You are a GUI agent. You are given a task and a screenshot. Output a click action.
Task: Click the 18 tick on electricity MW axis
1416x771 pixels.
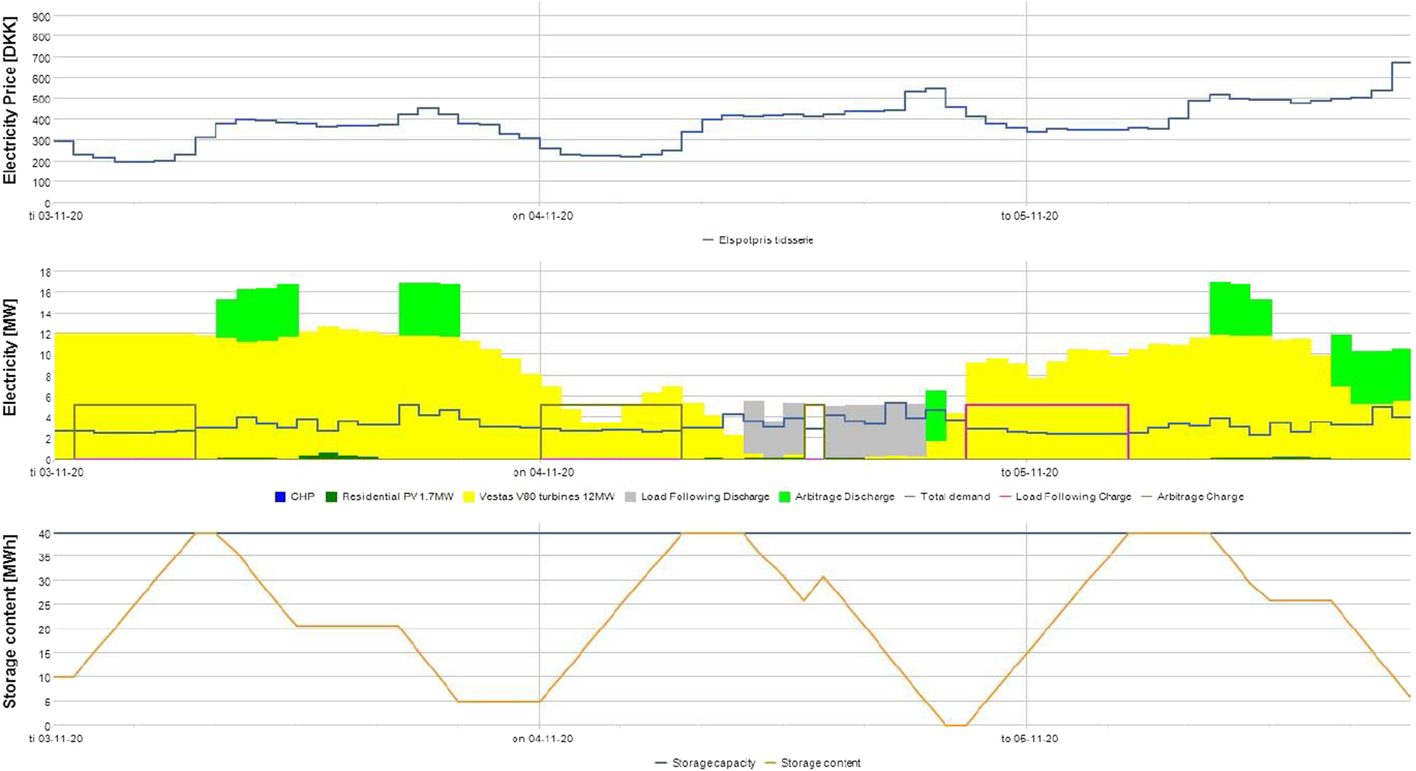pyautogui.click(x=45, y=271)
